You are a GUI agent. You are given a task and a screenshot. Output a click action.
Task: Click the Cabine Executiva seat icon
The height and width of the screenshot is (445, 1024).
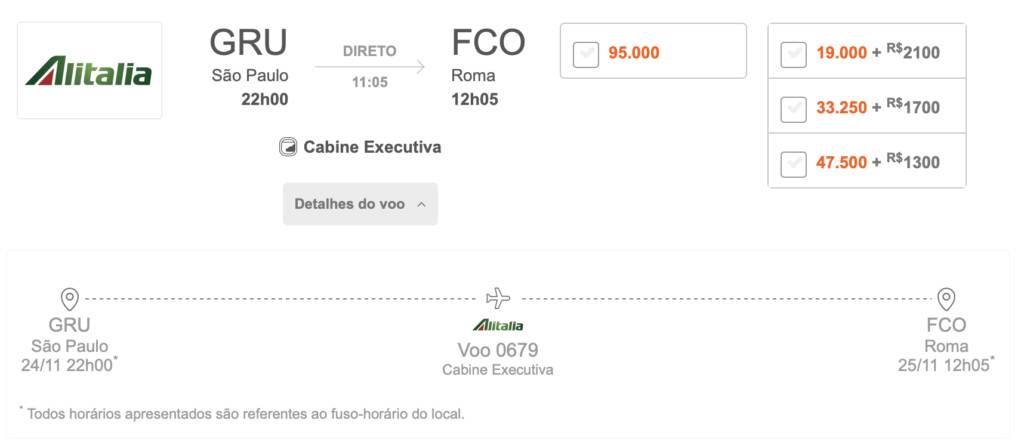pos(288,147)
